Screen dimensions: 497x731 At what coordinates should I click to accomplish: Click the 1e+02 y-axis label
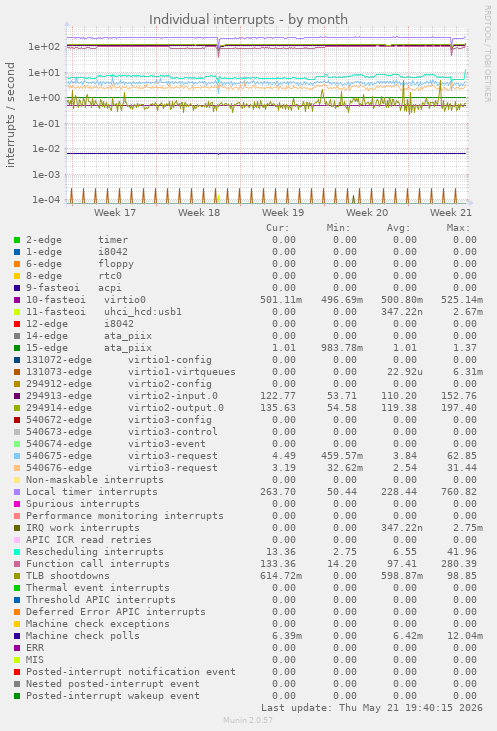pos(44,47)
